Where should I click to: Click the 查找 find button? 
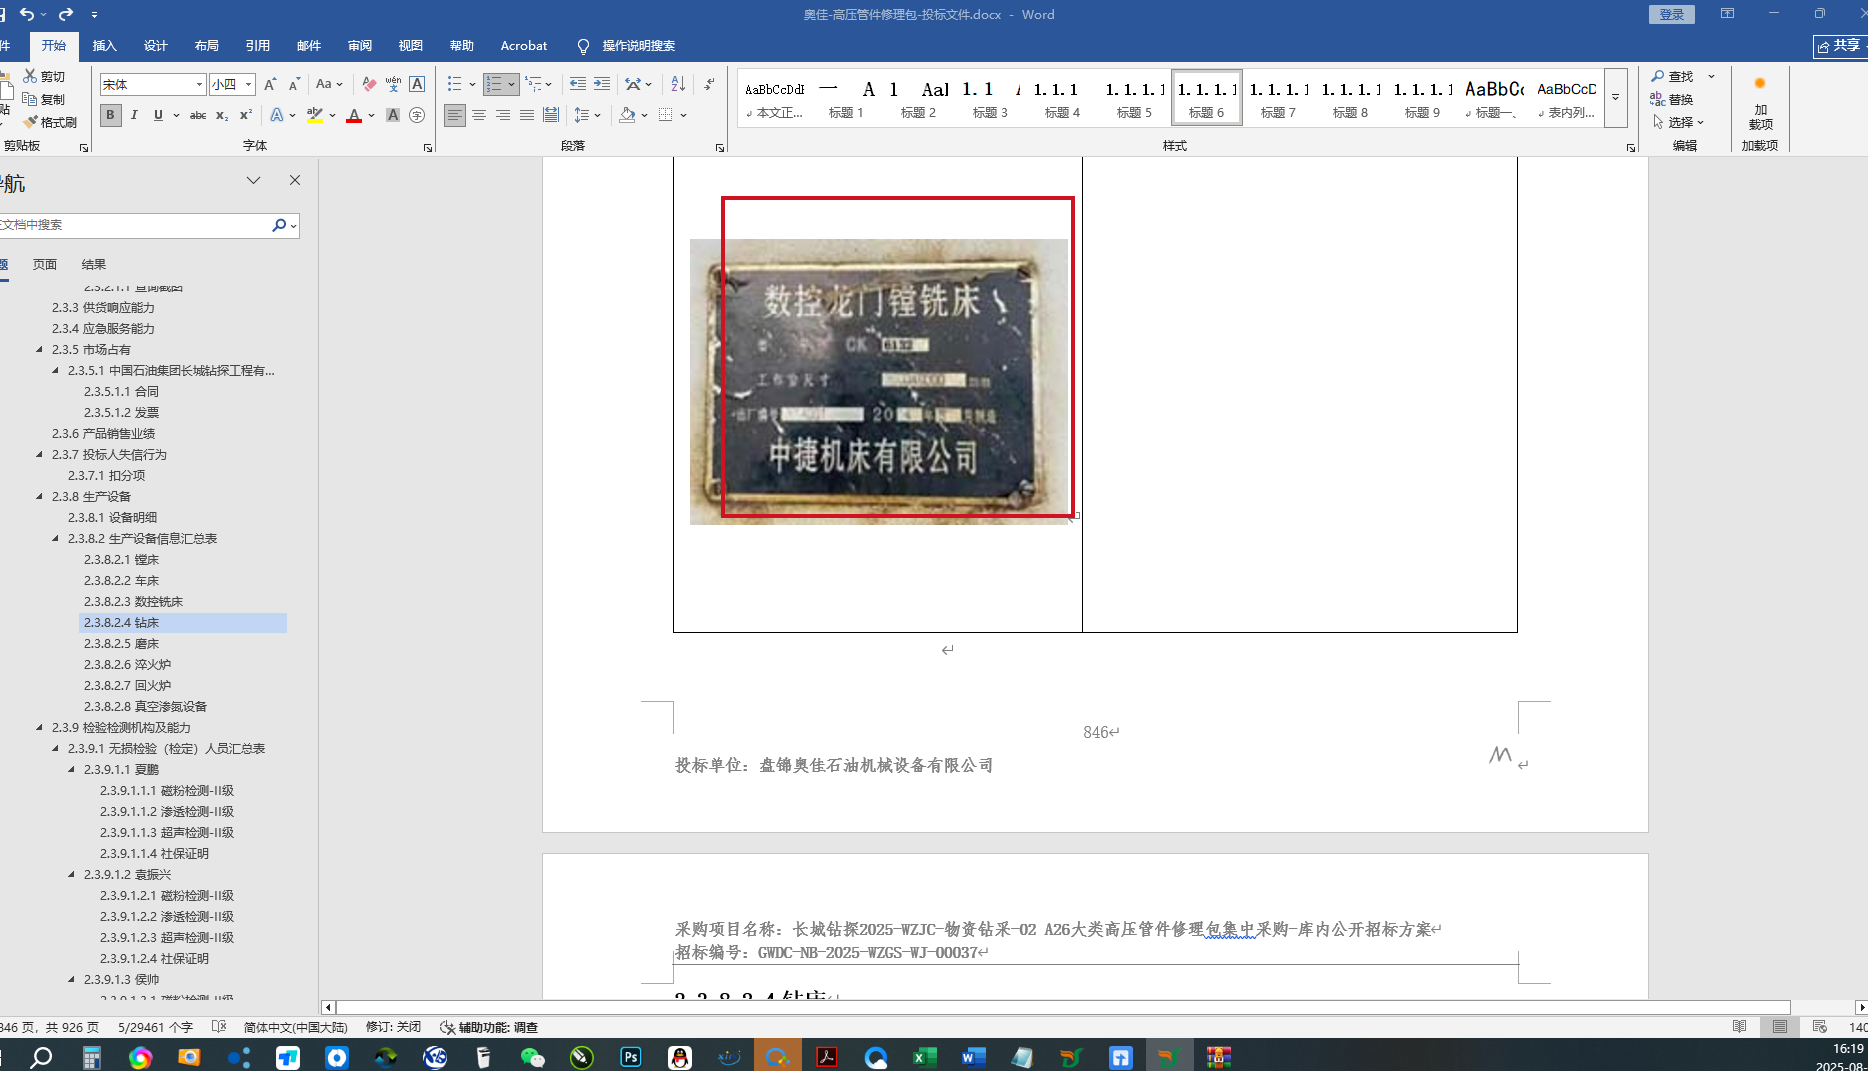click(1672, 76)
